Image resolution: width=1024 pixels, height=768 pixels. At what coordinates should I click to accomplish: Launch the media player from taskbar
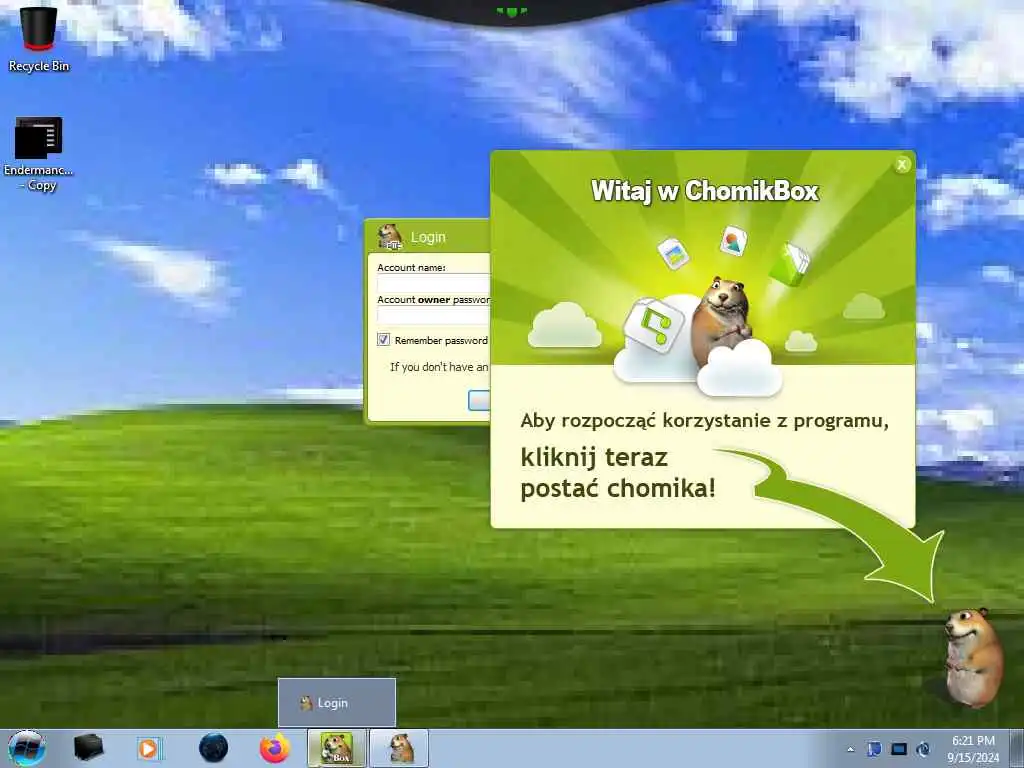click(150, 748)
